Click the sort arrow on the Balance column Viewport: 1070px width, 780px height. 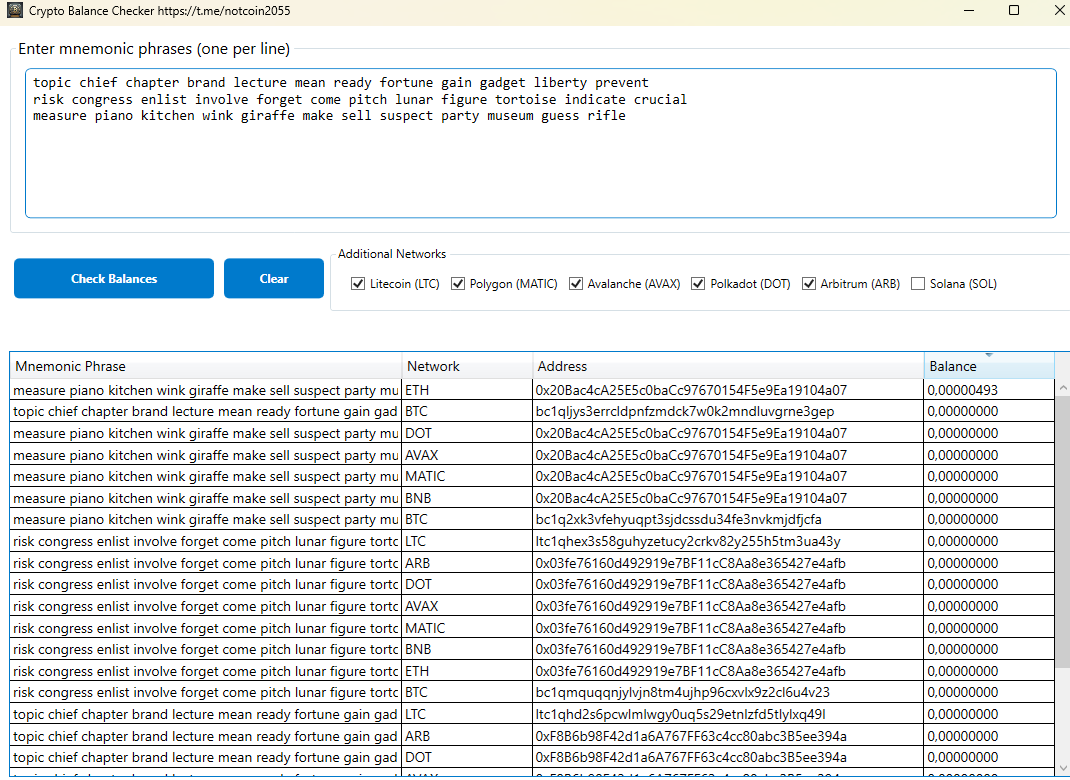tap(989, 355)
